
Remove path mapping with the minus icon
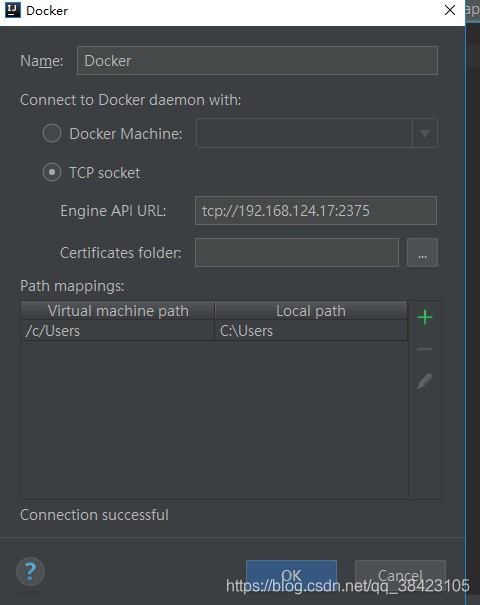[x=425, y=349]
